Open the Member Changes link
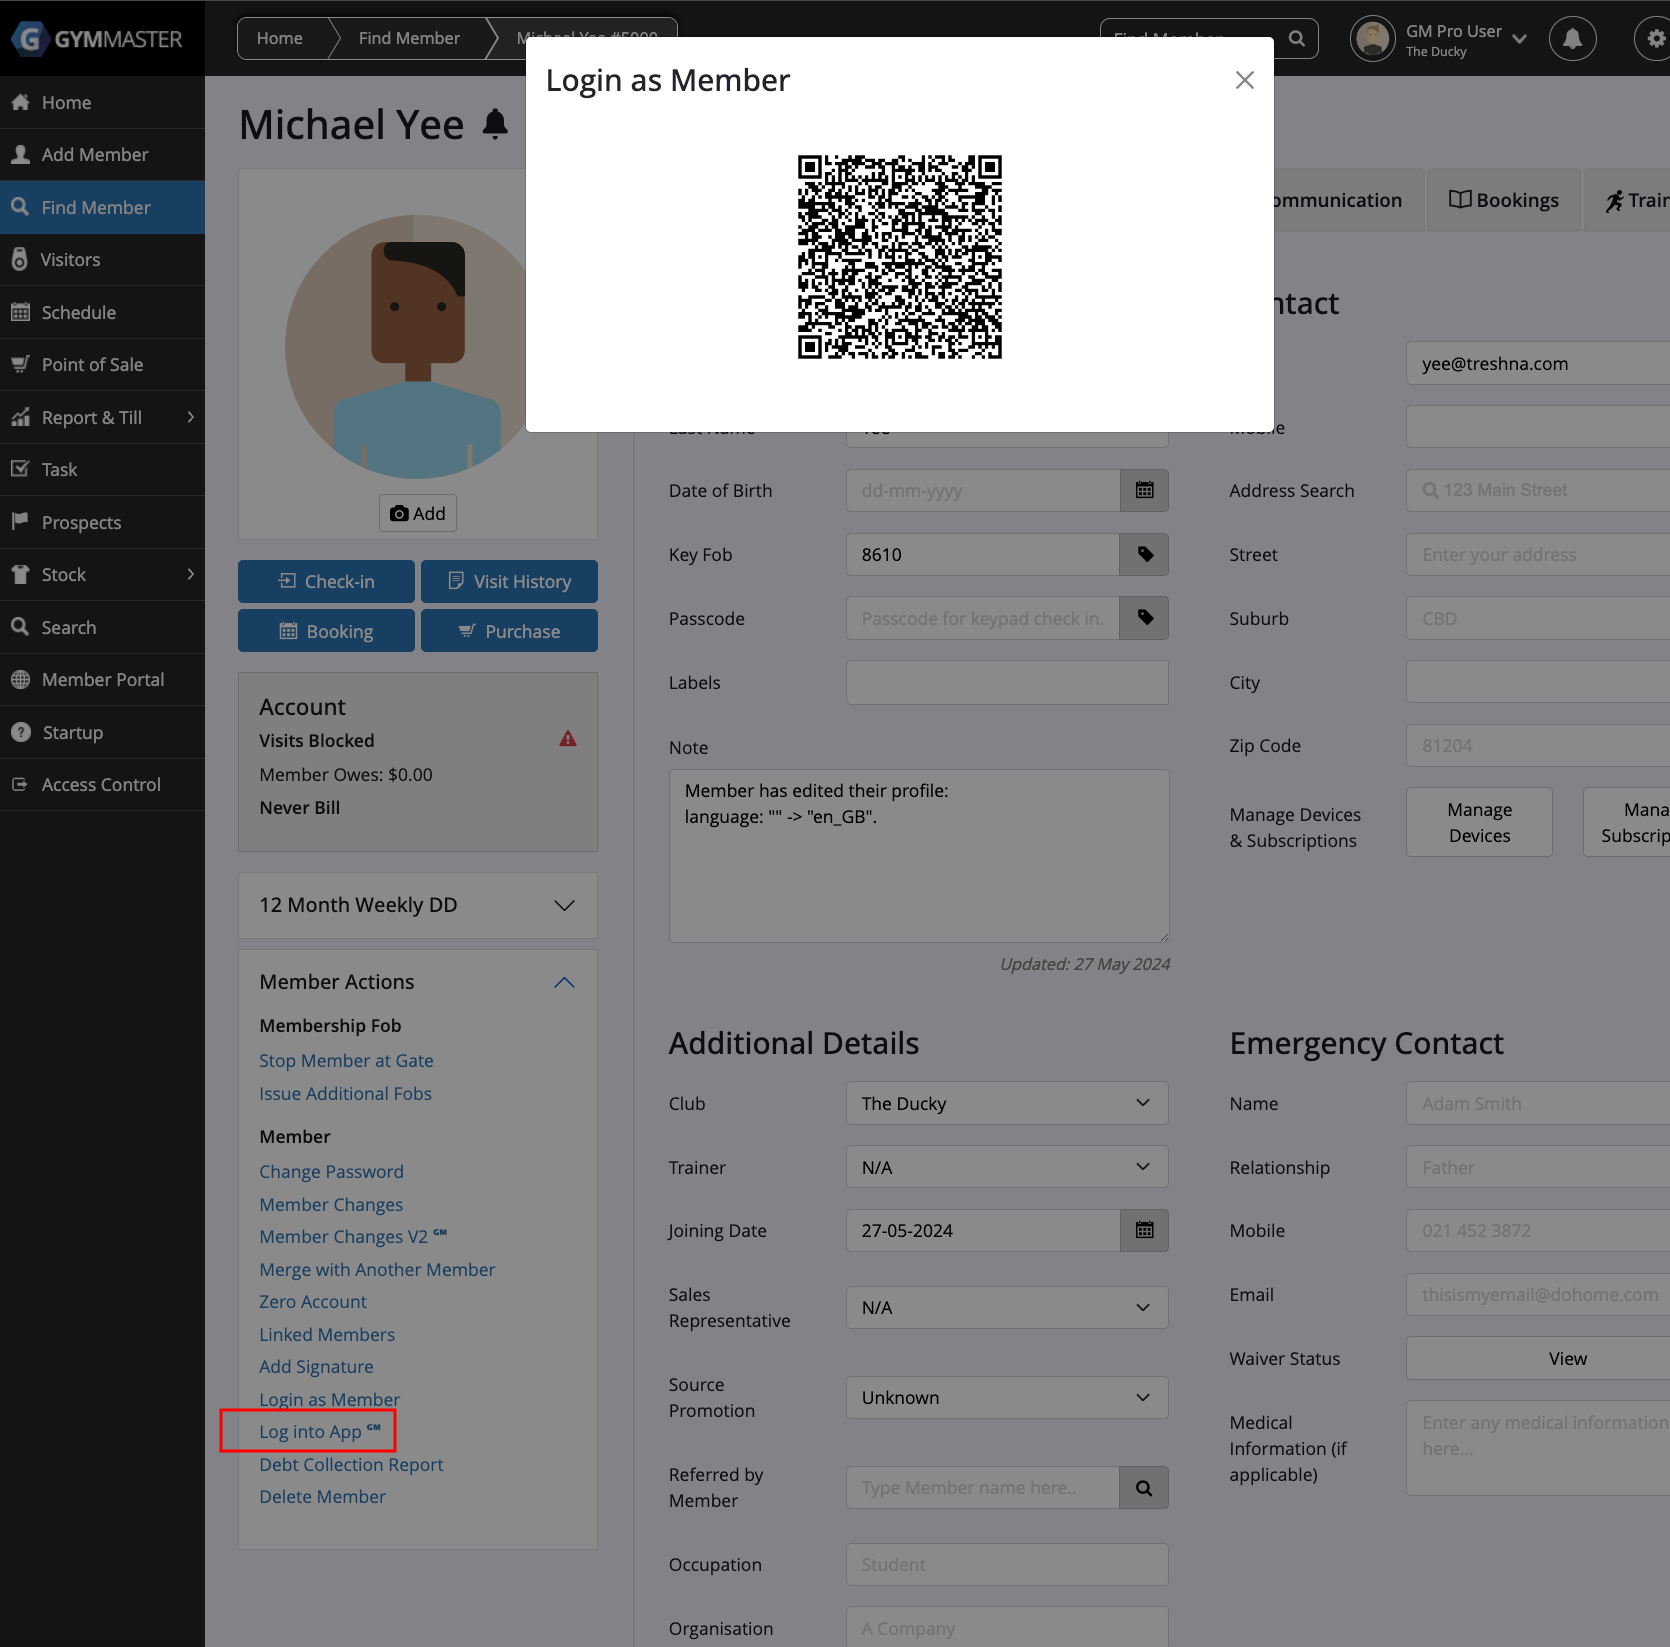The height and width of the screenshot is (1647, 1670). tap(331, 1205)
